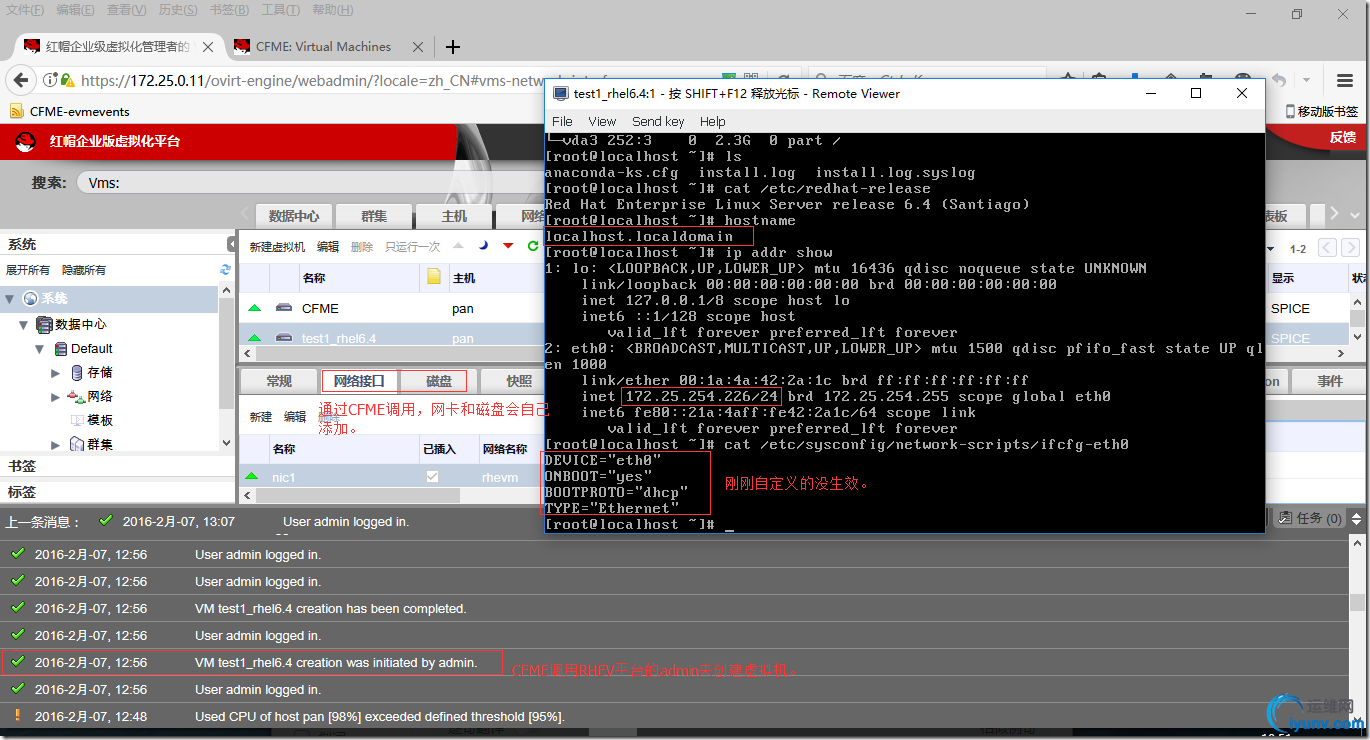Select the CFME virtual machine row

tap(392, 308)
